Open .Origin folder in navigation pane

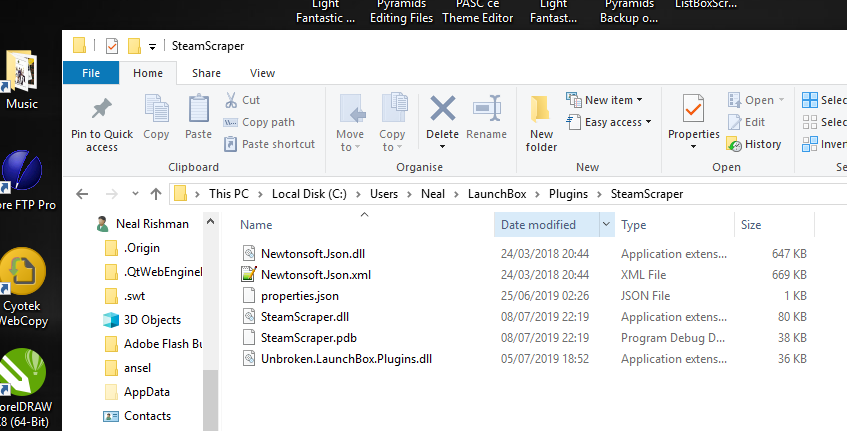[142, 248]
